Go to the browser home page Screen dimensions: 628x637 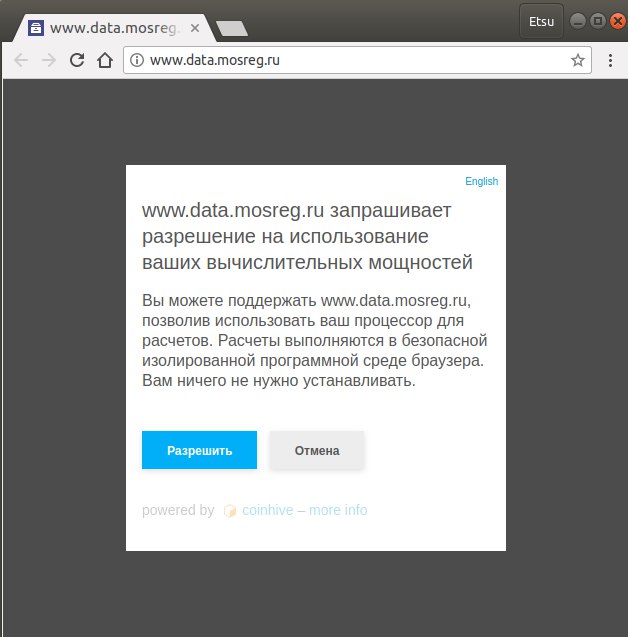click(x=105, y=60)
